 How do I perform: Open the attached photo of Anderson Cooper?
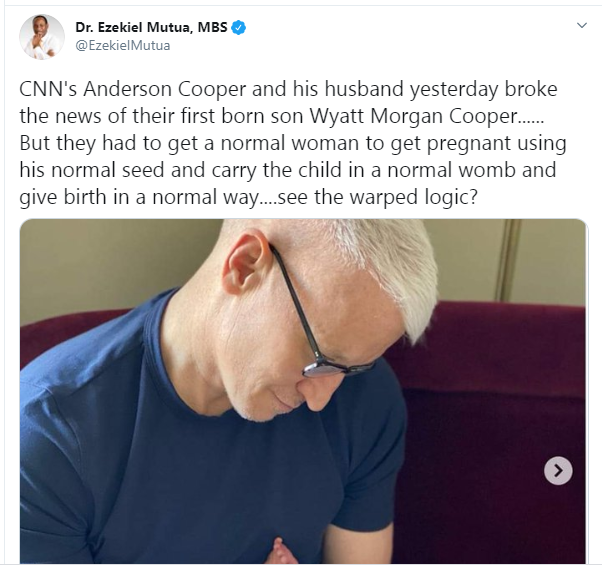pyautogui.click(x=303, y=391)
